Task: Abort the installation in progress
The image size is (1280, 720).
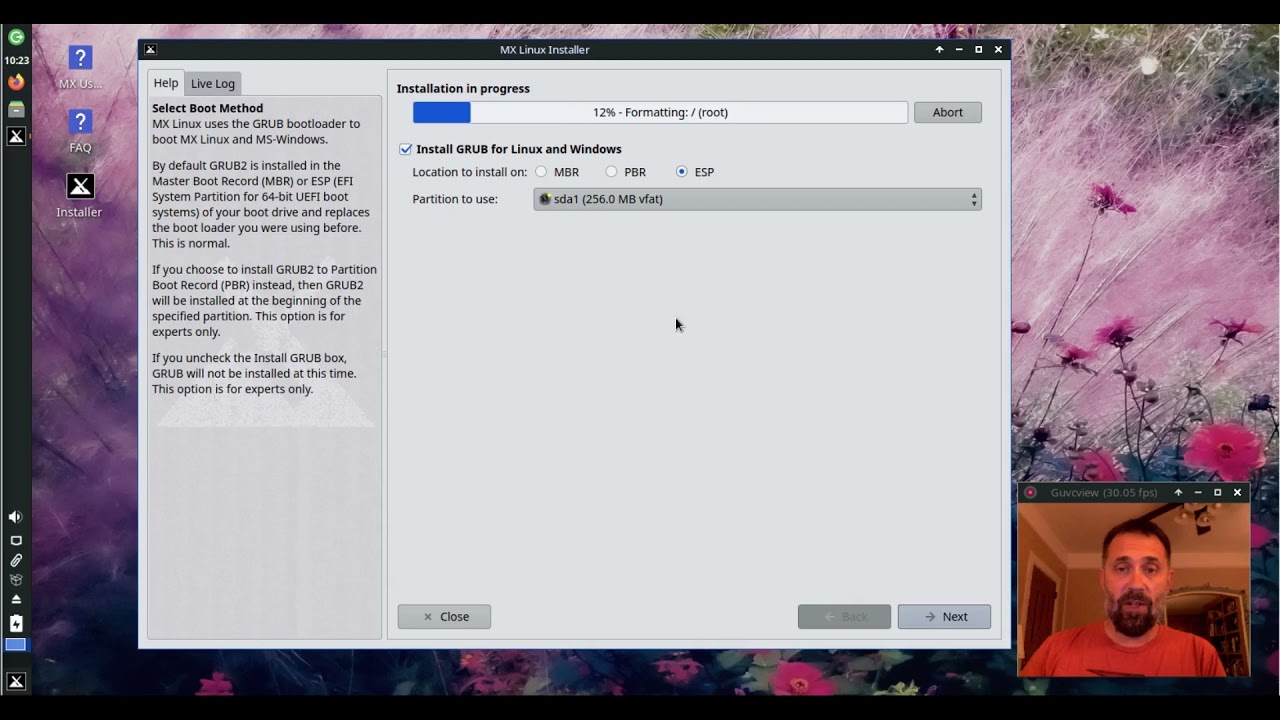Action: click(948, 112)
